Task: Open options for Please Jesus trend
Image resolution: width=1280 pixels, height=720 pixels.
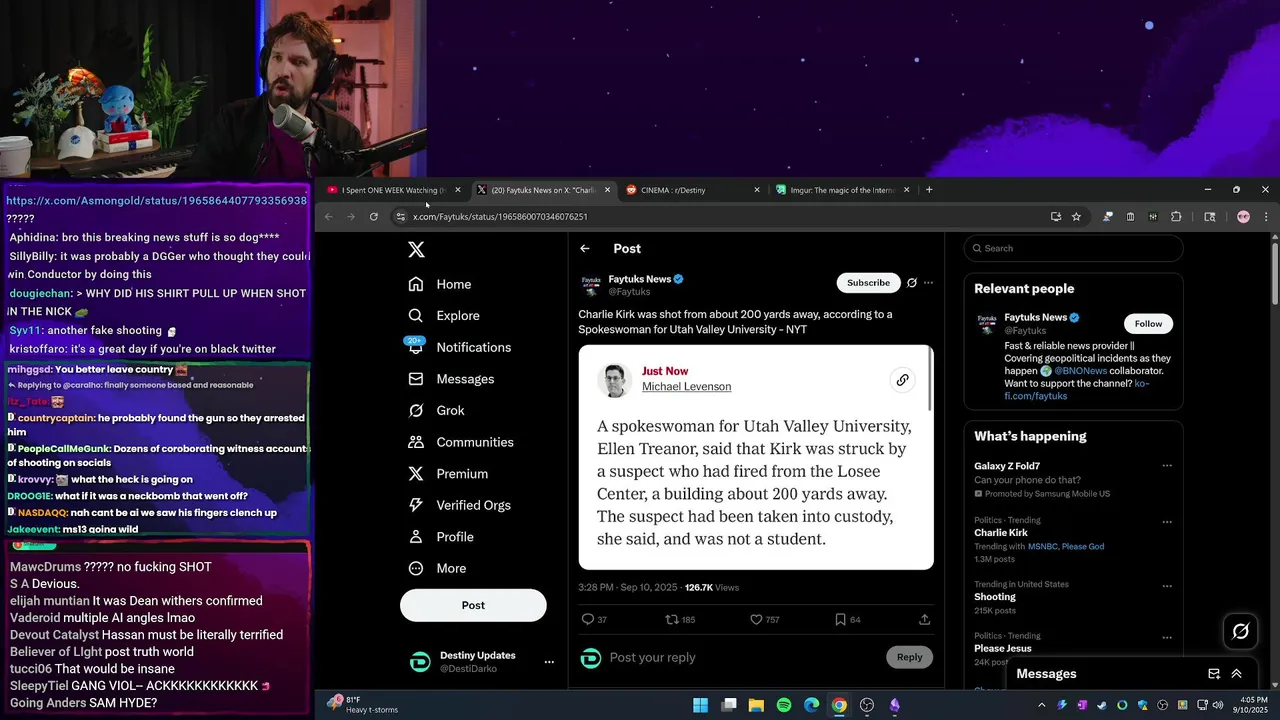Action: [1167, 638]
